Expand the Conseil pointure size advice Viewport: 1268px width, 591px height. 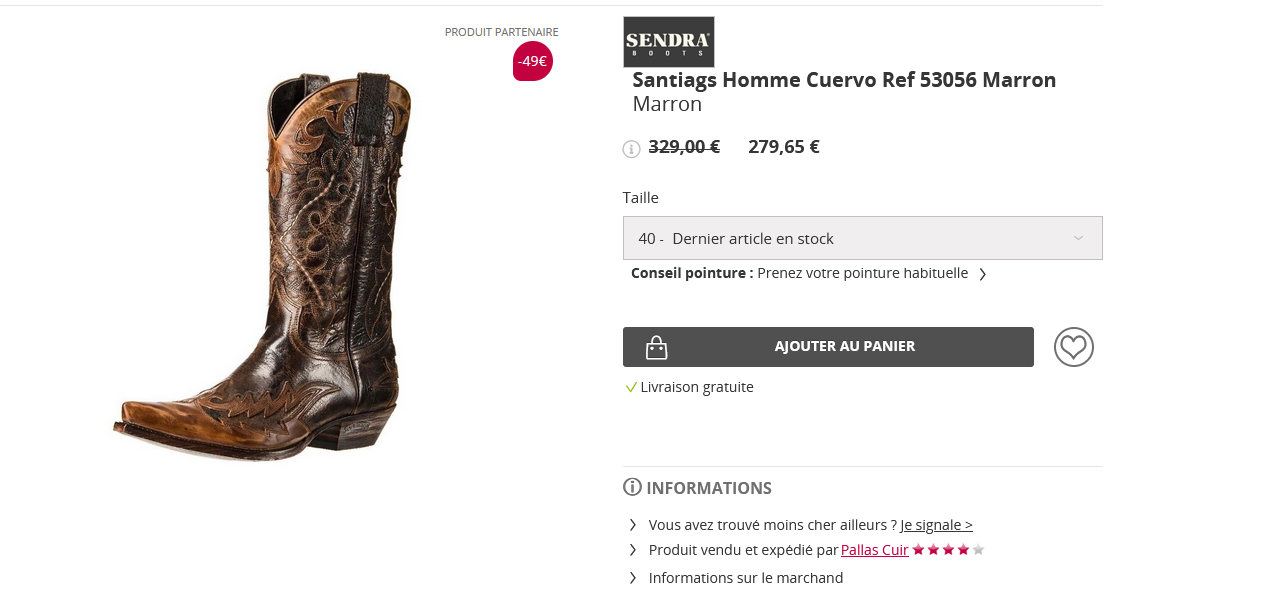point(982,274)
